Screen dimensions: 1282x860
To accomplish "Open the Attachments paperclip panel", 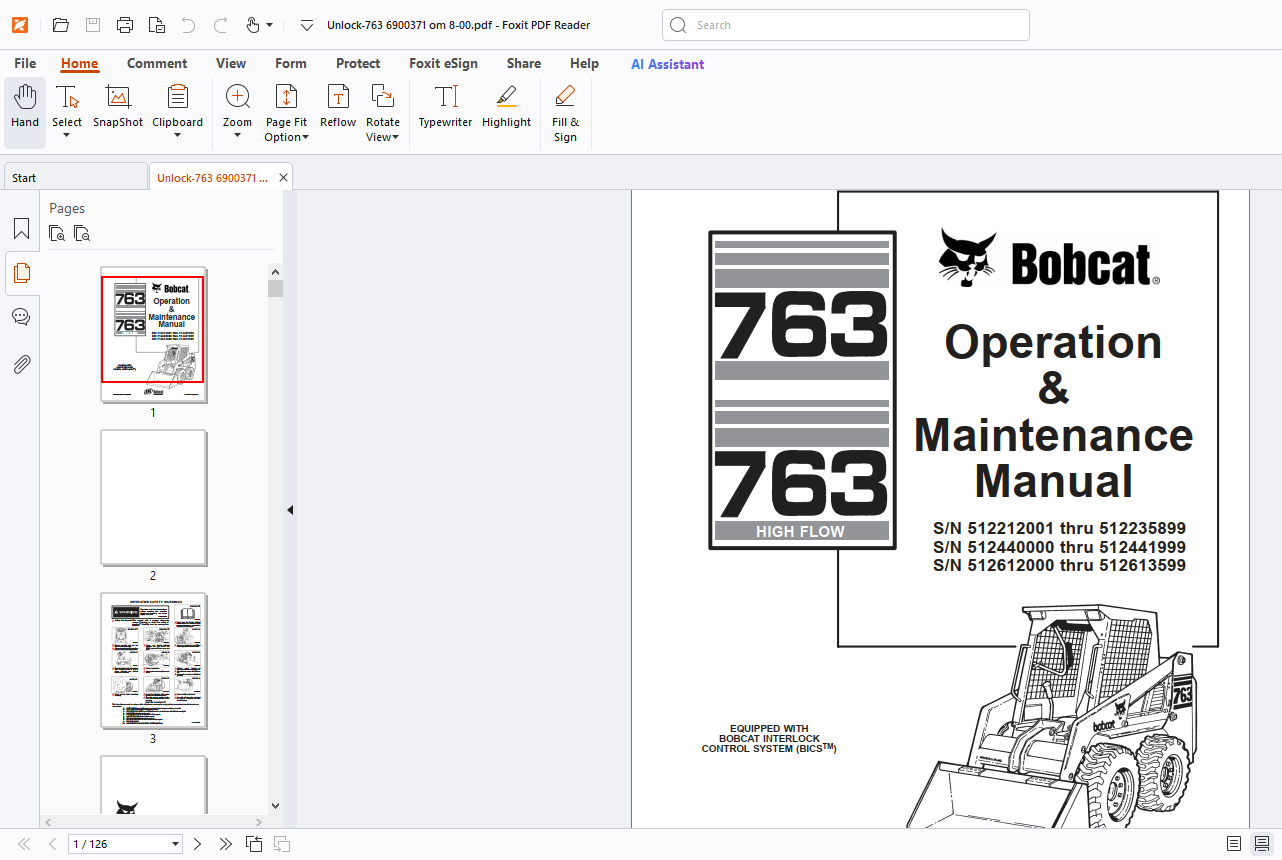I will pos(21,363).
